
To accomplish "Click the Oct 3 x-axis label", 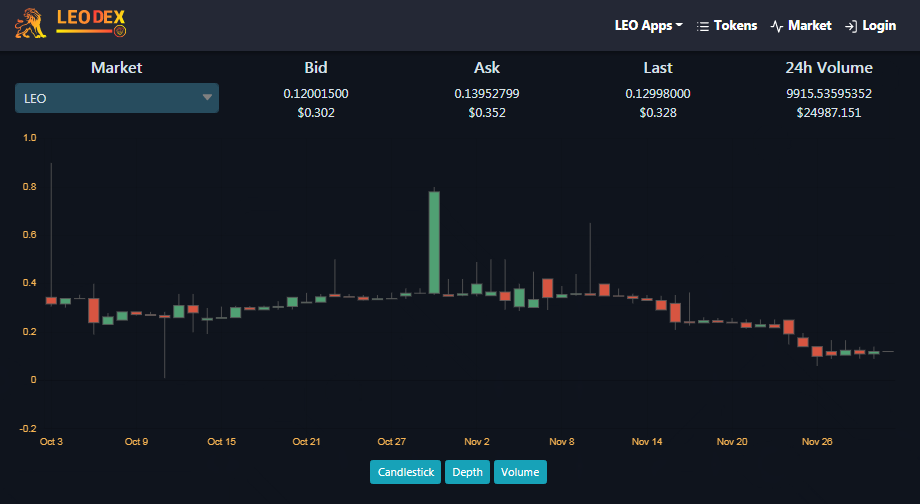I will point(51,441).
